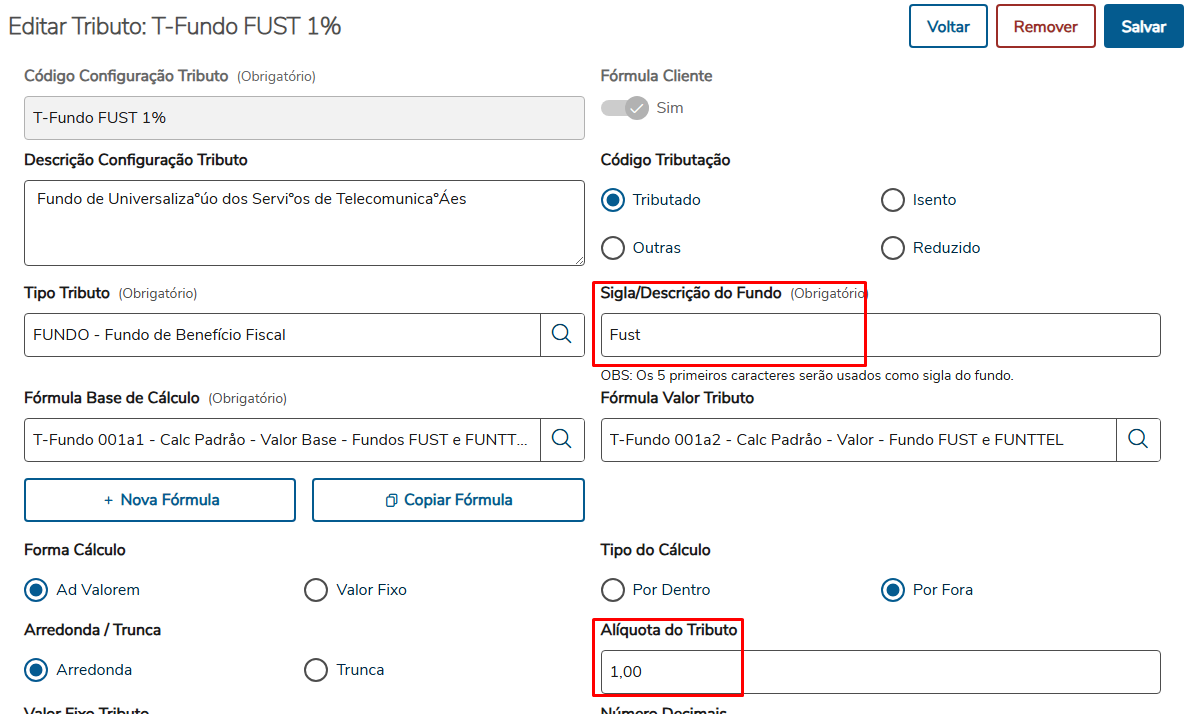Click the Copiar Fórmula button
This screenshot has width=1190, height=714.
click(448, 500)
